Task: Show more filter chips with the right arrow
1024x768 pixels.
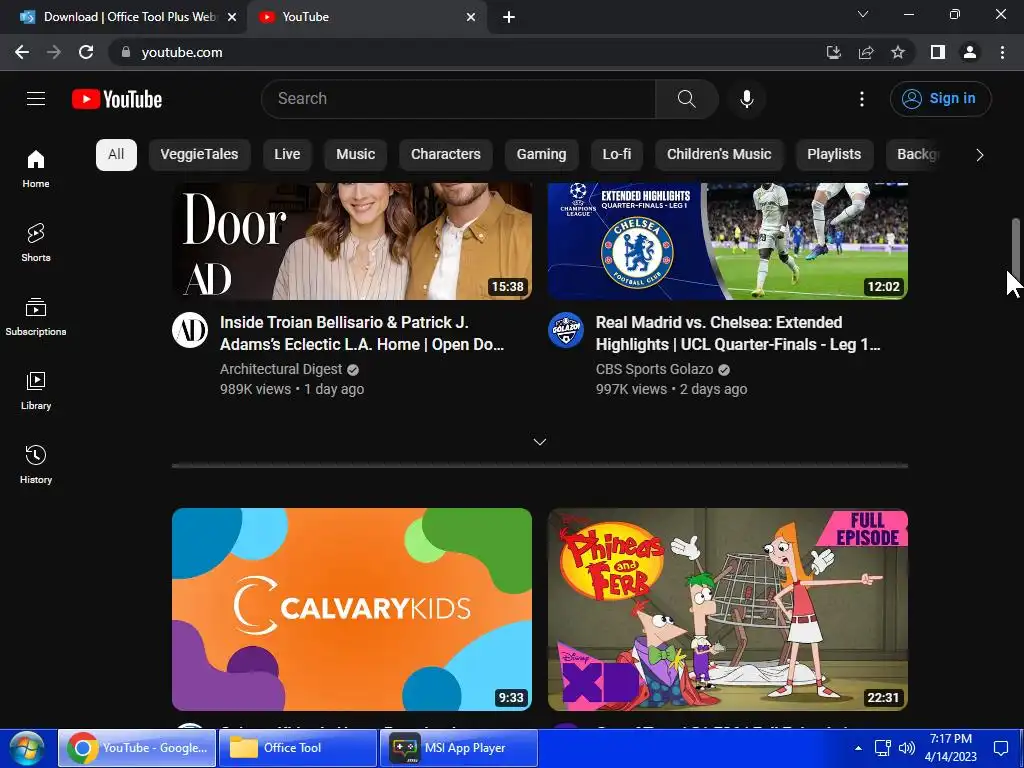Action: tap(980, 155)
